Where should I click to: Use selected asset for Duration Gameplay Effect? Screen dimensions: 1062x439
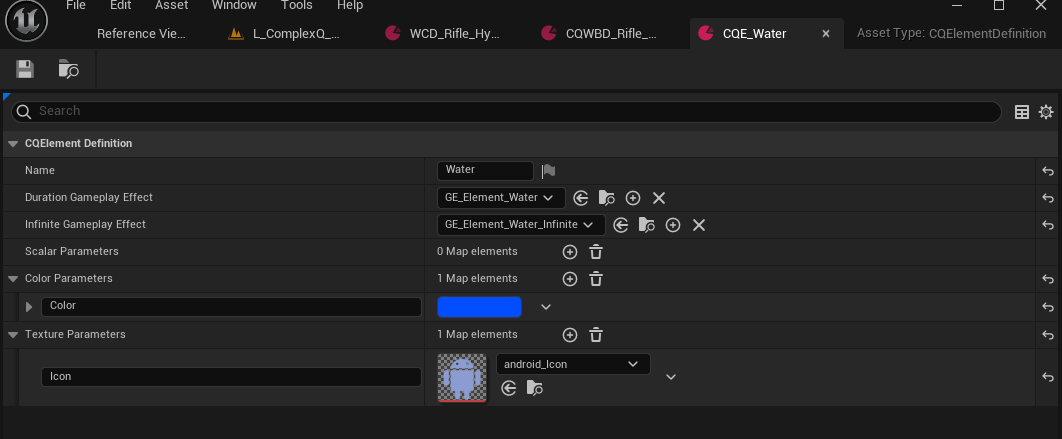tap(580, 198)
